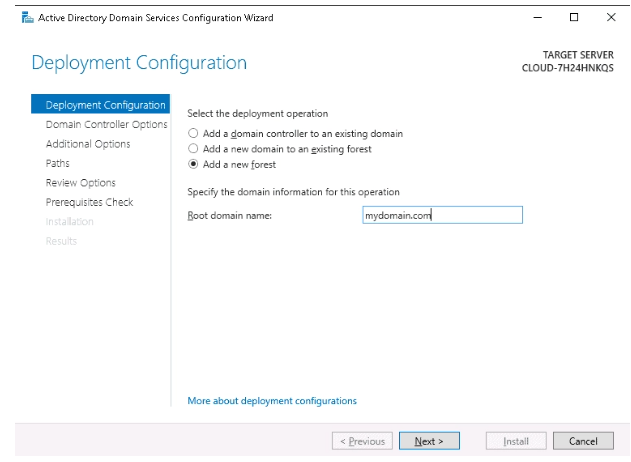Jump to Review Options step

coord(80,183)
